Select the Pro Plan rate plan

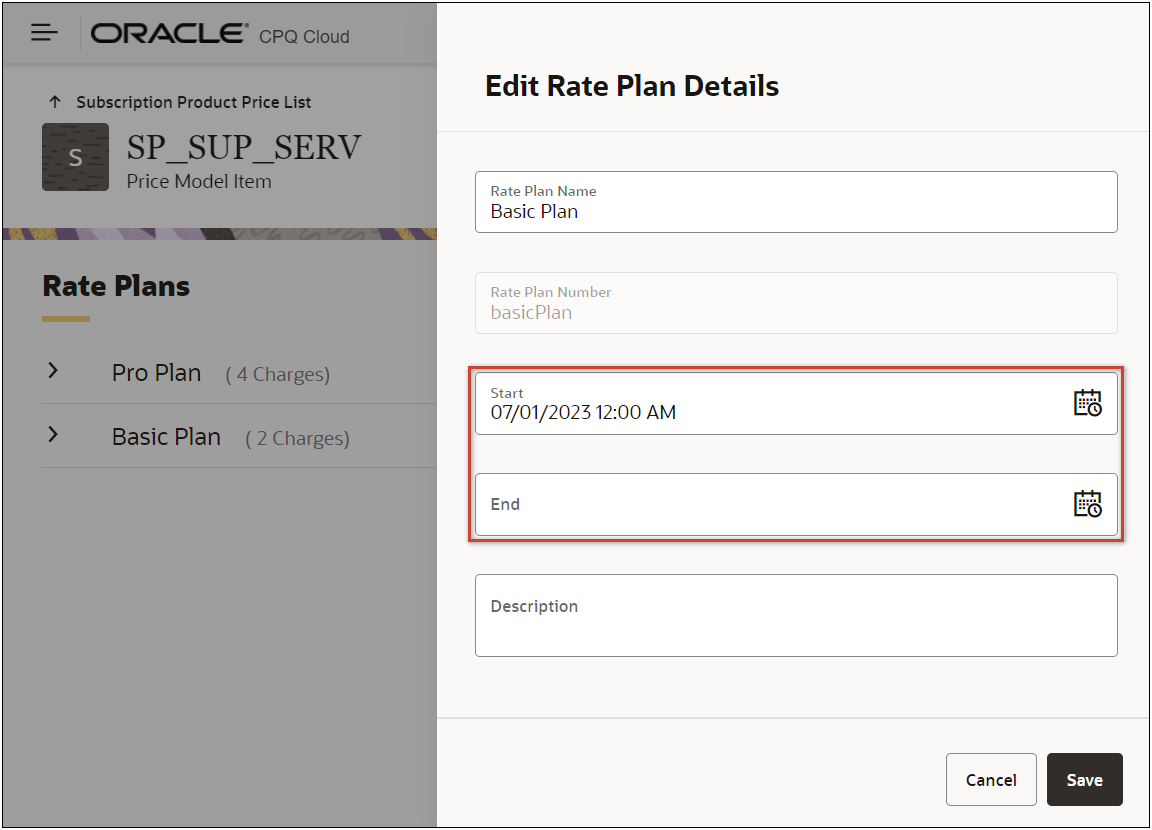(x=156, y=373)
